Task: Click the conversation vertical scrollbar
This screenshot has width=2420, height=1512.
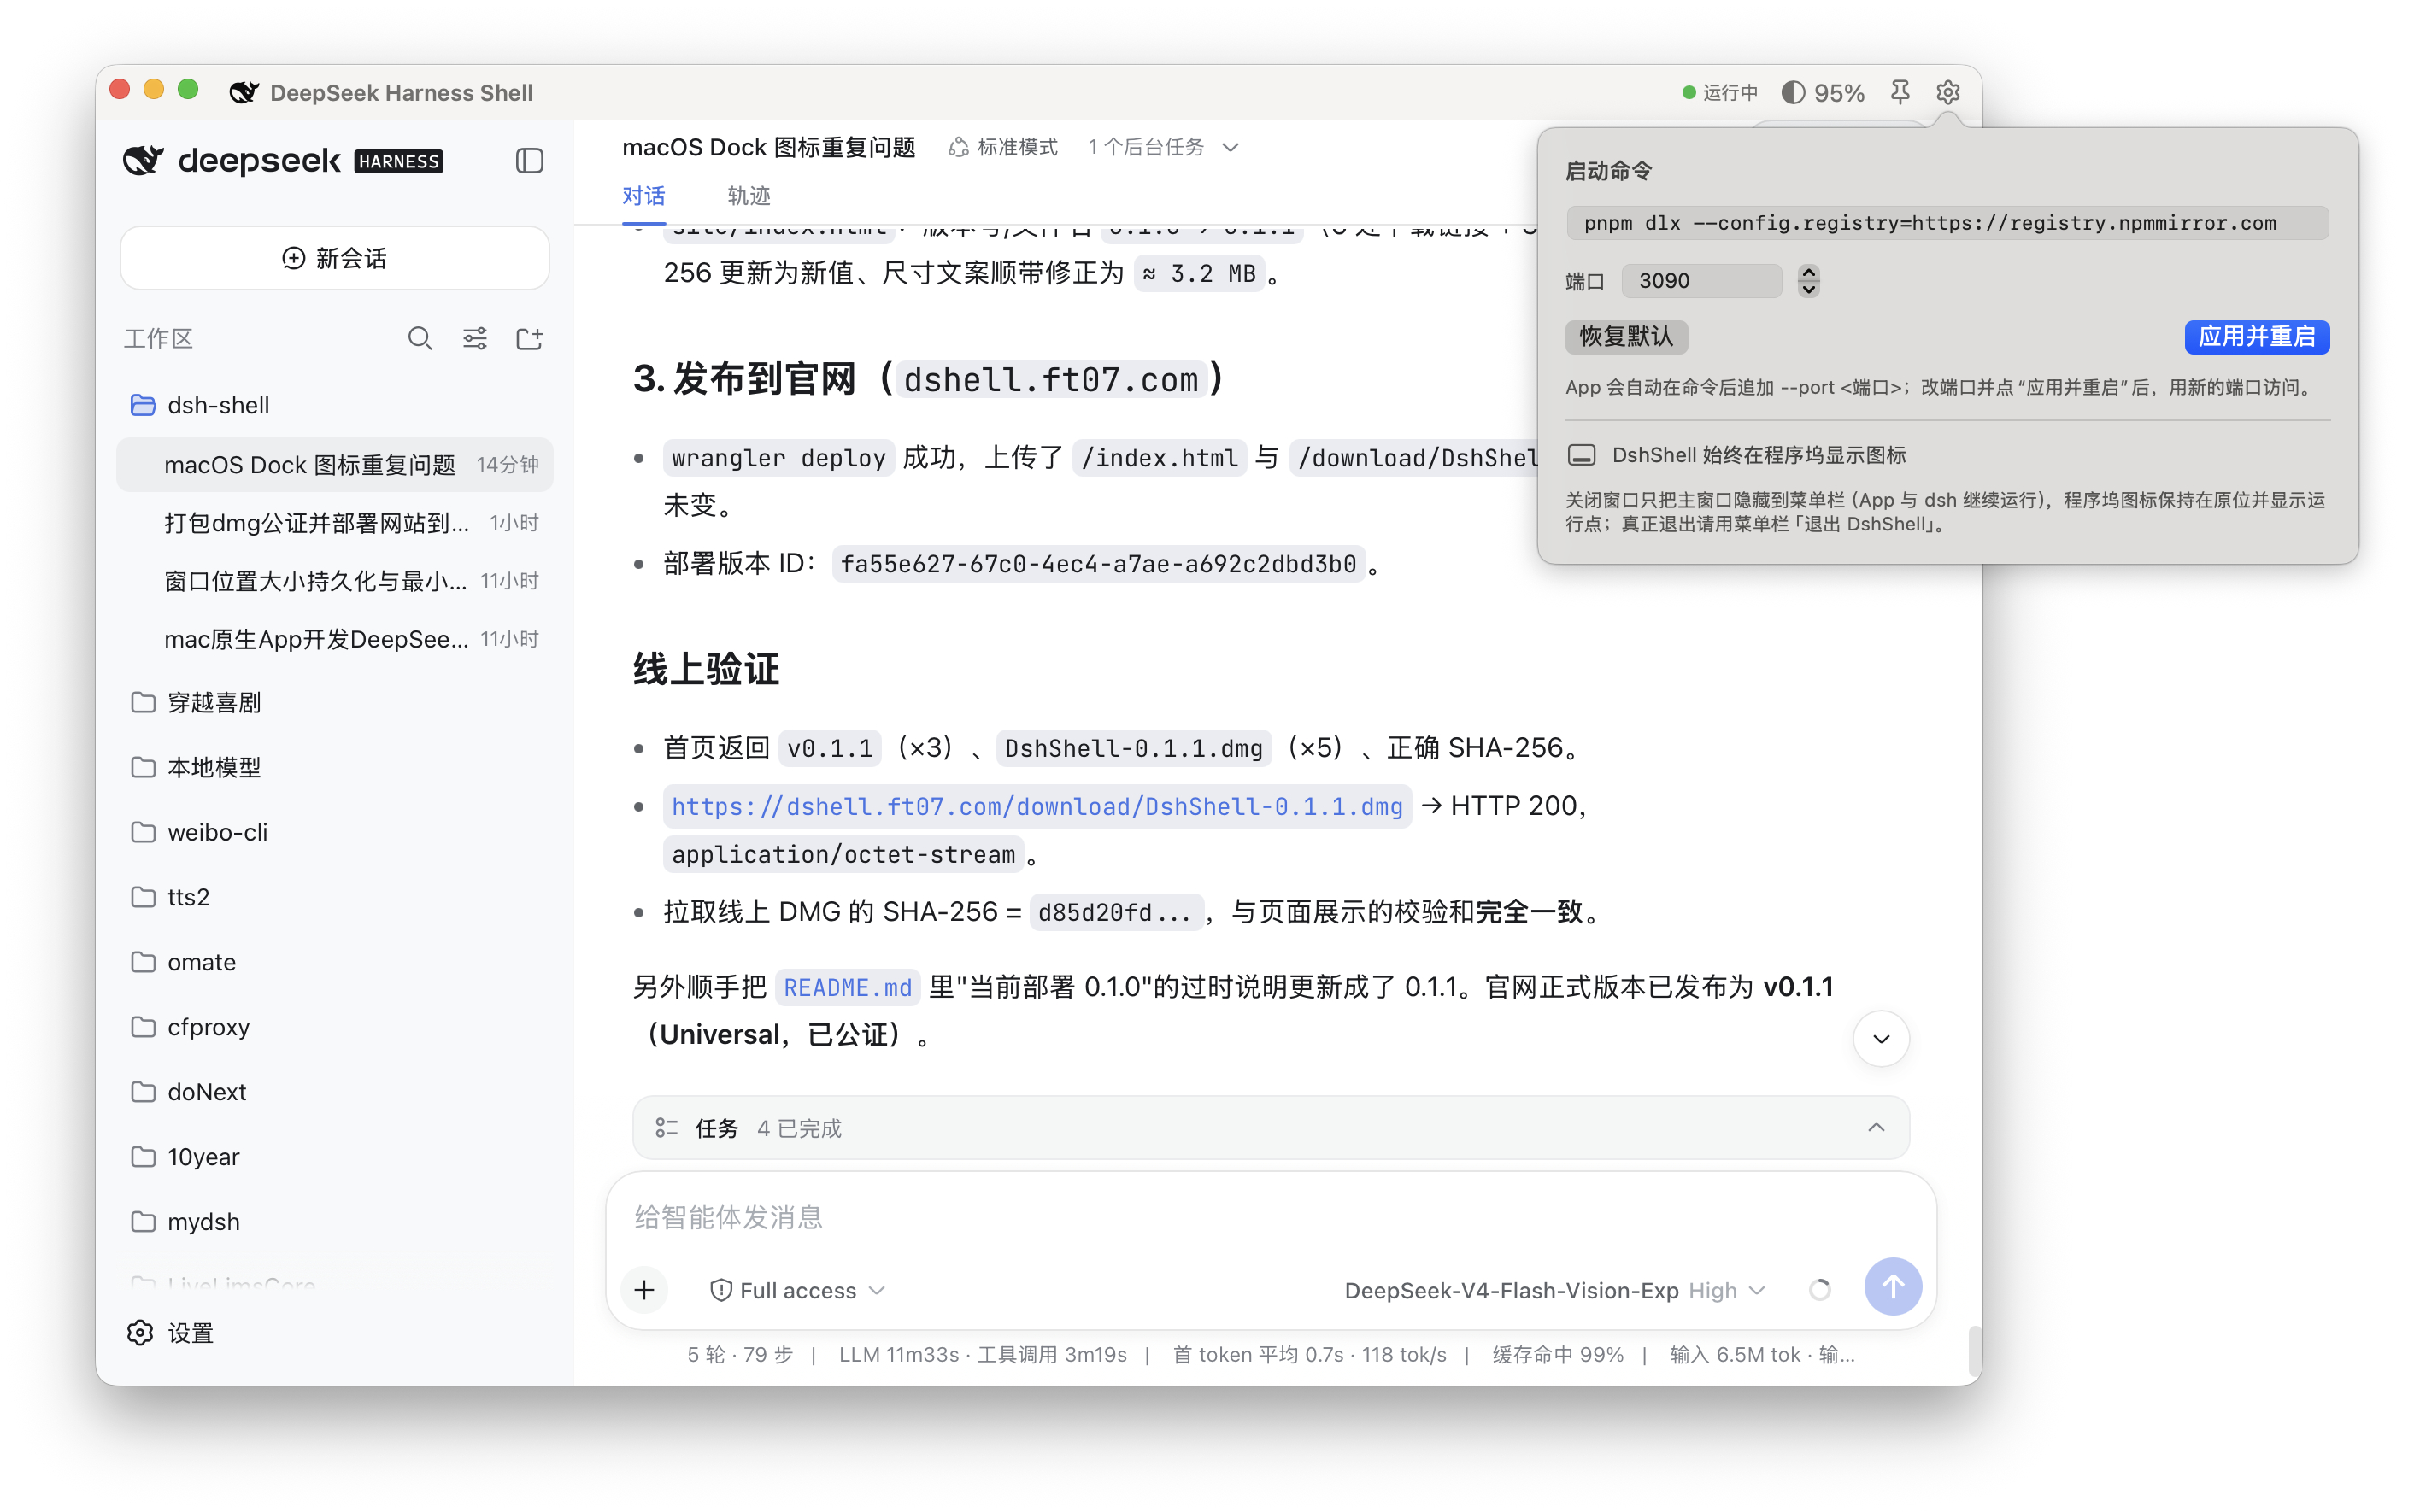Action: (x=1974, y=1352)
